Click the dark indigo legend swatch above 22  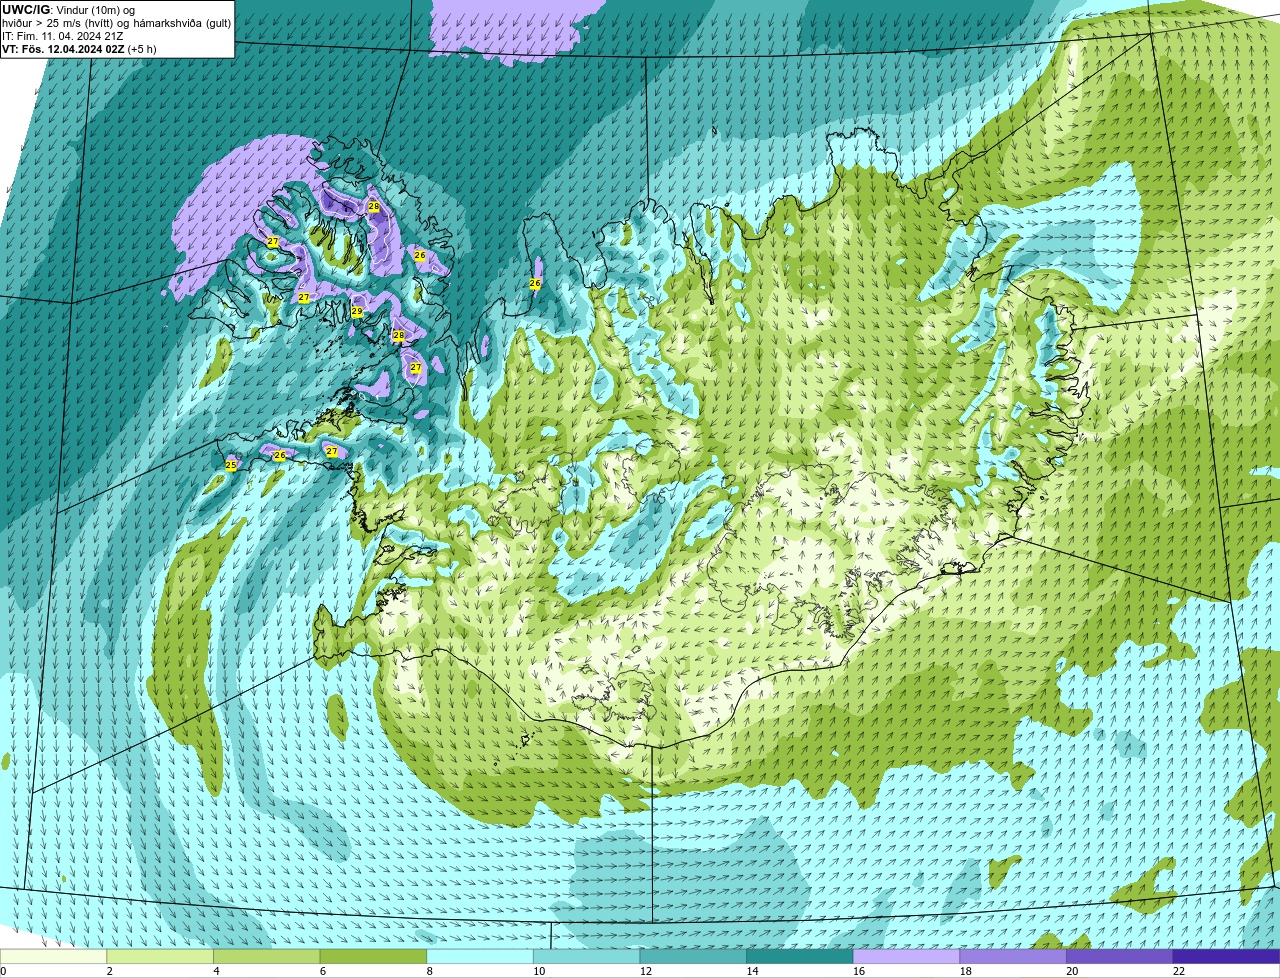click(1227, 956)
